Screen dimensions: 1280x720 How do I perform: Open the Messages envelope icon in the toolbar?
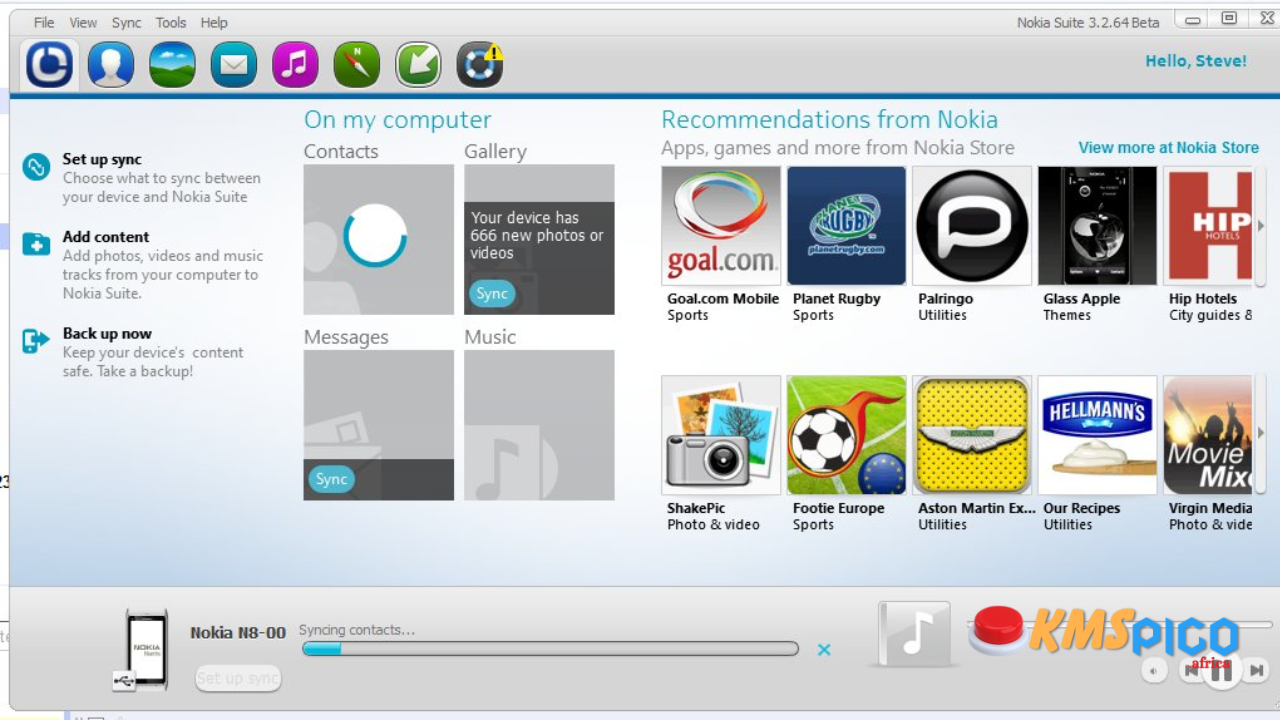tap(233, 65)
